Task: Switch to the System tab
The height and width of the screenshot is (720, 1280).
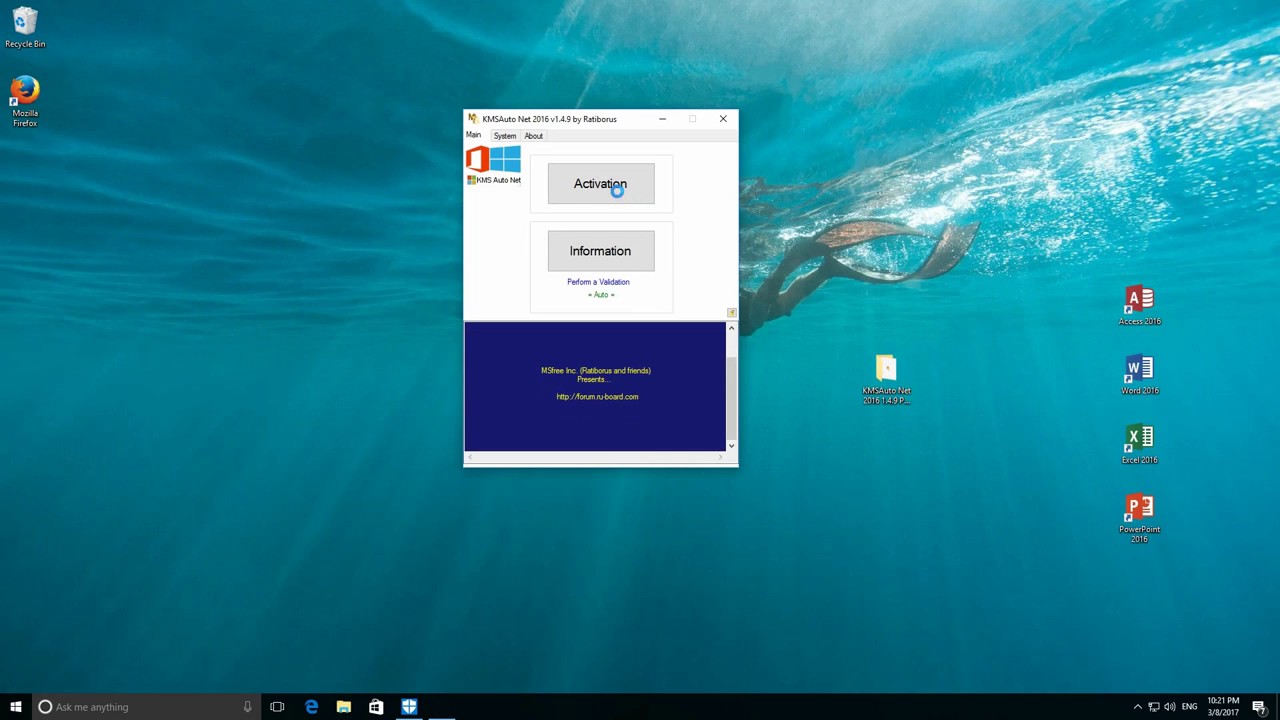Action: pyautogui.click(x=504, y=136)
